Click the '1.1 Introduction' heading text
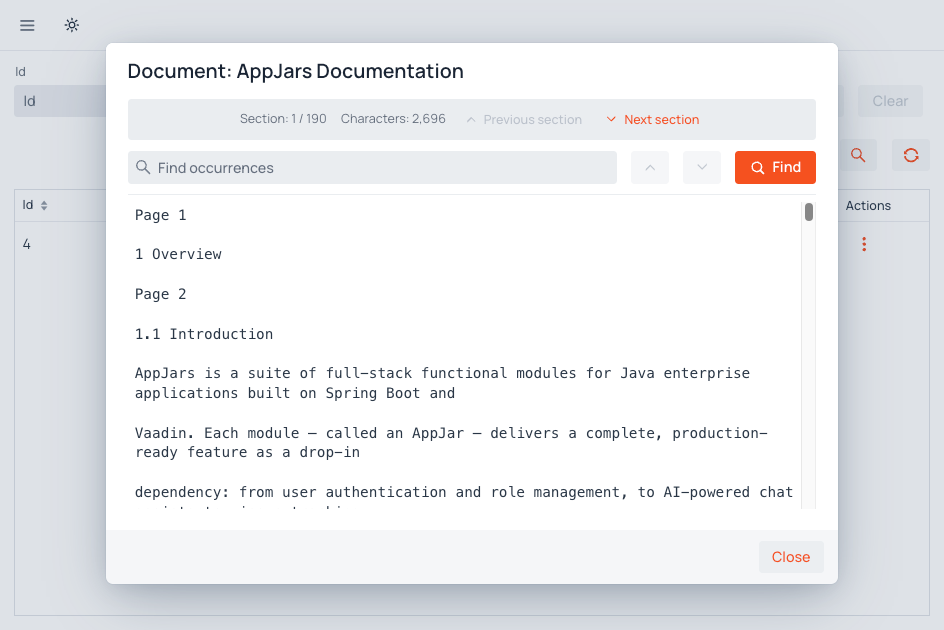Image resolution: width=944 pixels, height=630 pixels. (x=204, y=334)
